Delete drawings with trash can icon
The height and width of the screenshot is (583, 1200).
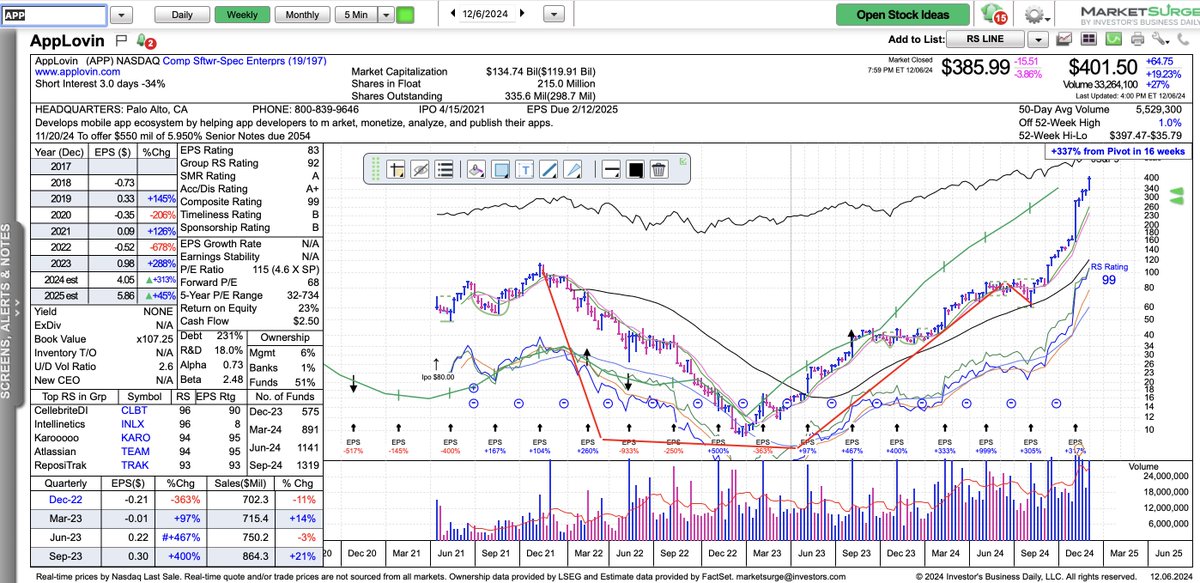coord(658,170)
